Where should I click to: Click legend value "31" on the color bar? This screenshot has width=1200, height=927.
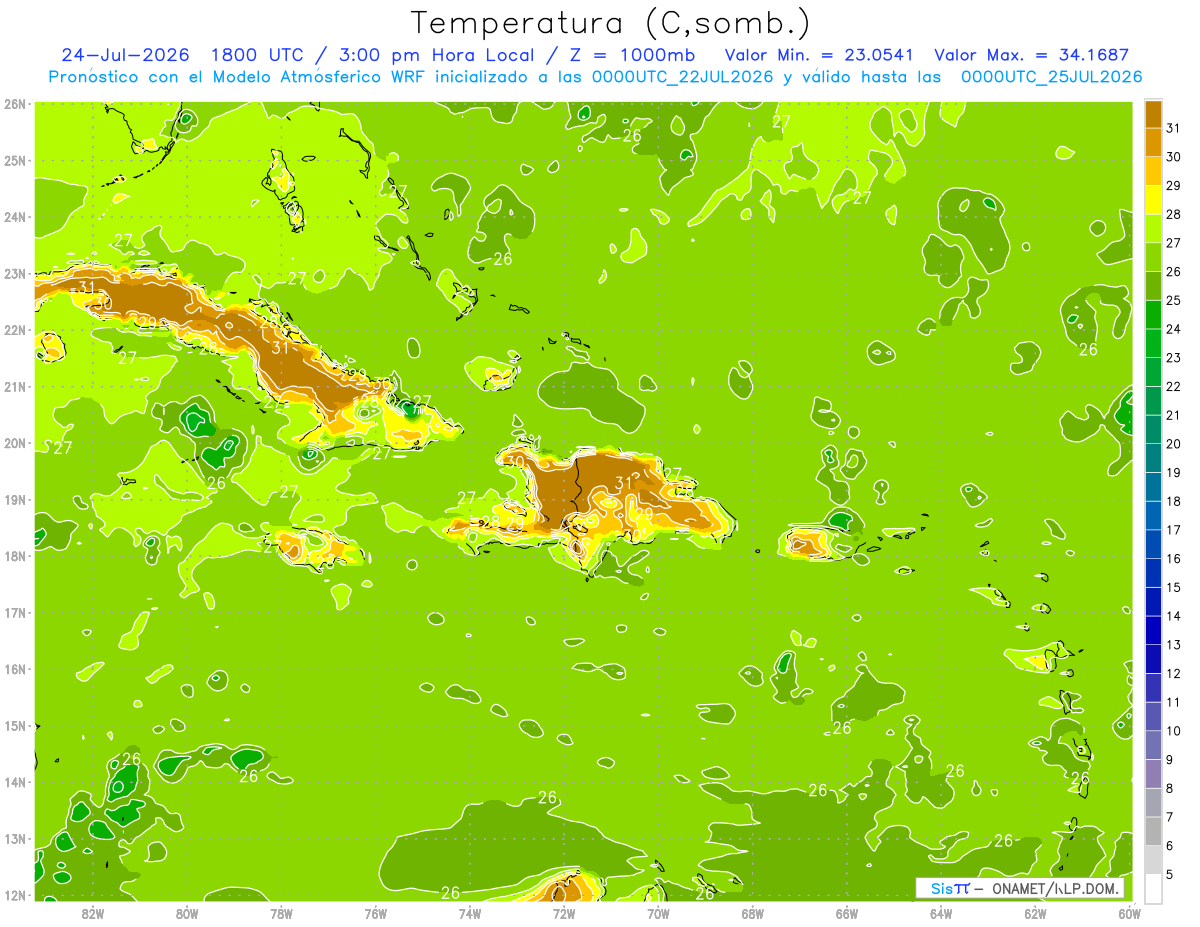[1174, 128]
